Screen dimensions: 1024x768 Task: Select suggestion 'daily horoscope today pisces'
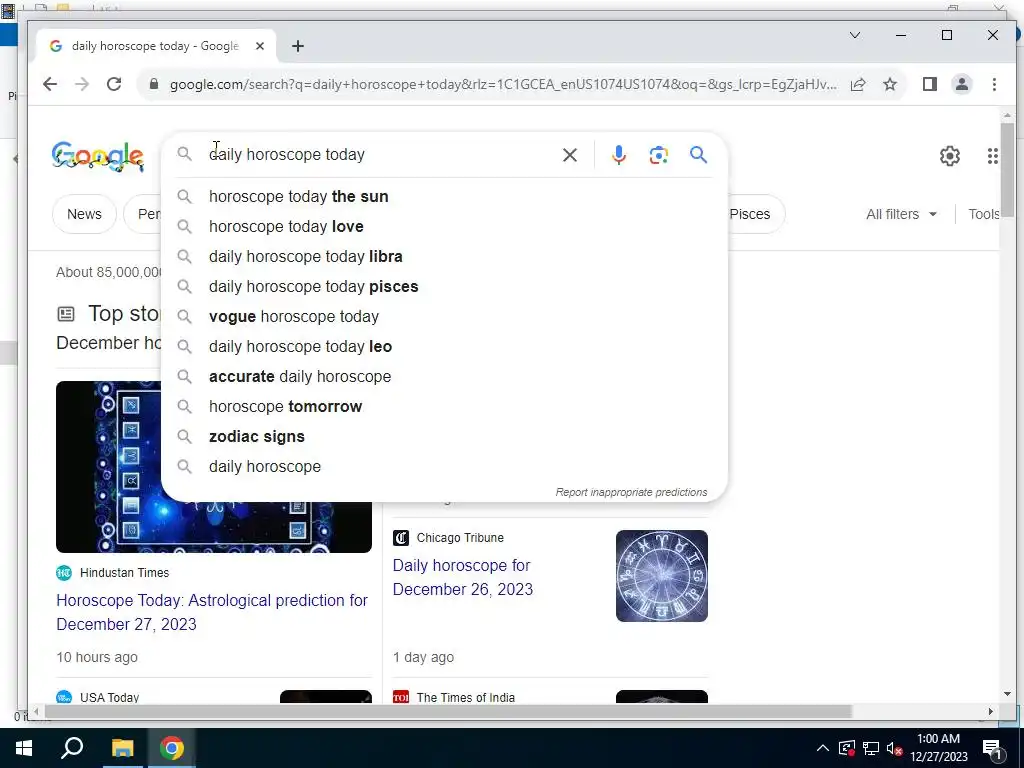click(444, 287)
